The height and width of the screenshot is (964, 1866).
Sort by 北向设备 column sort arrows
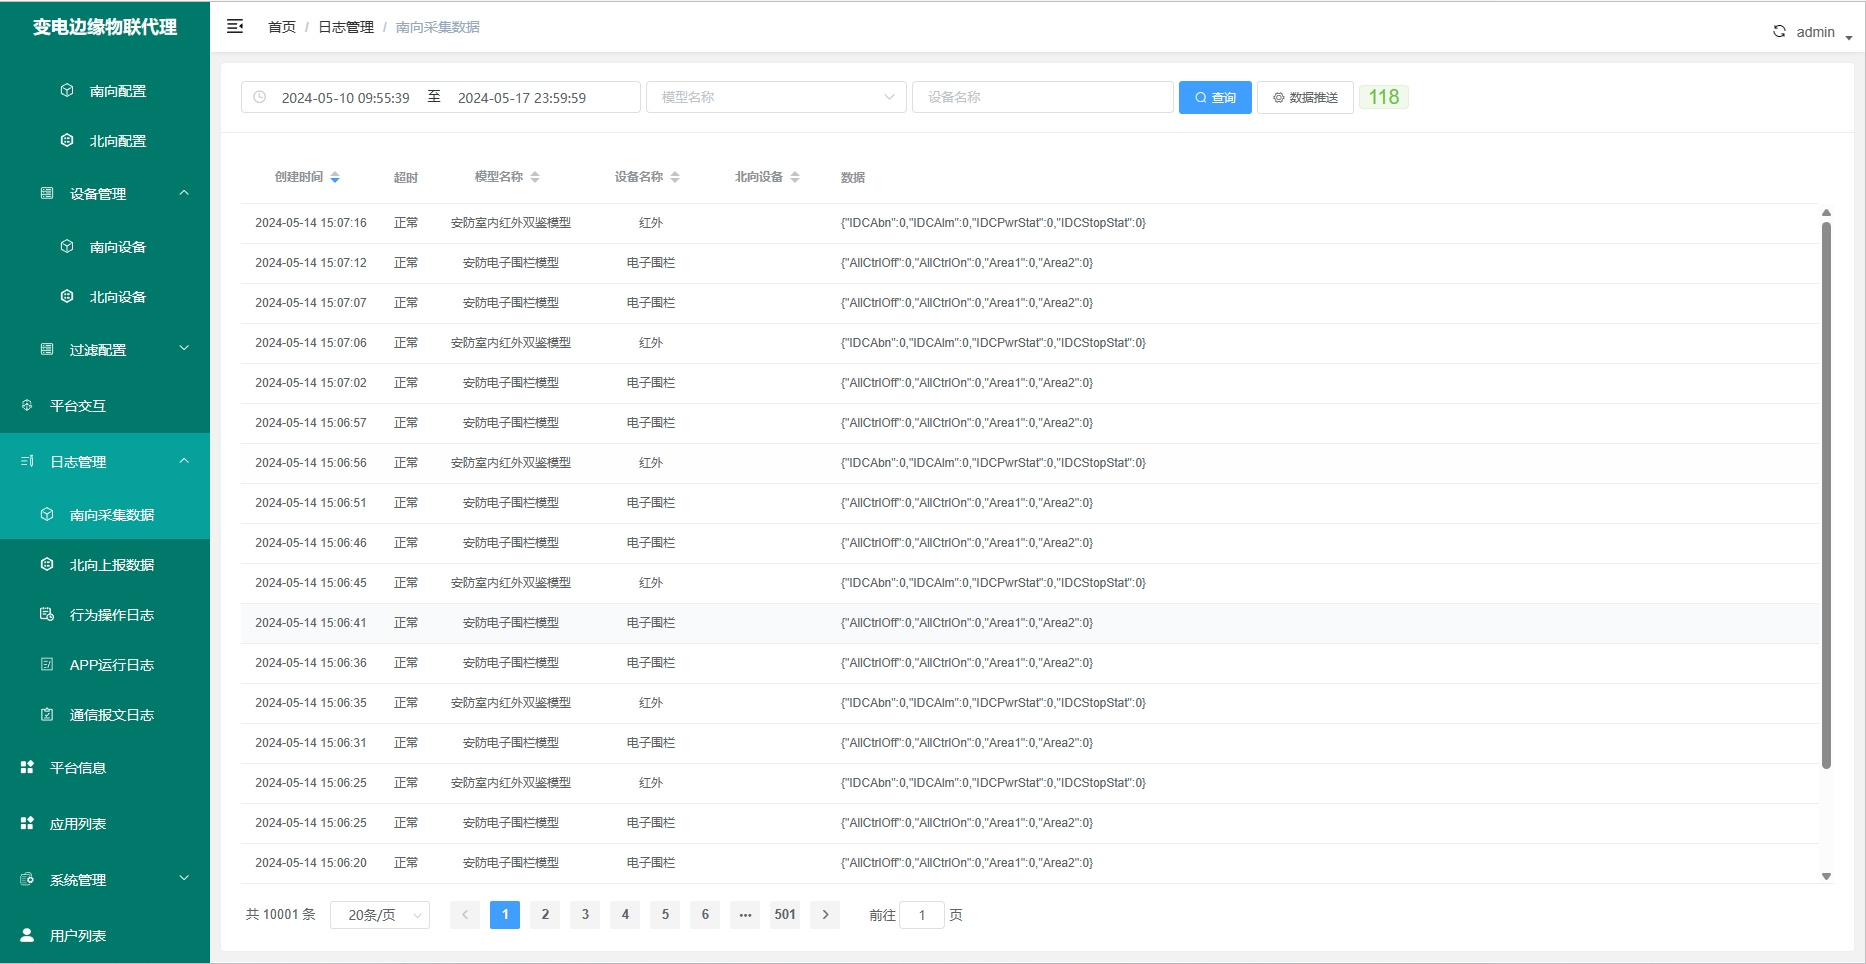pyautogui.click(x=795, y=178)
